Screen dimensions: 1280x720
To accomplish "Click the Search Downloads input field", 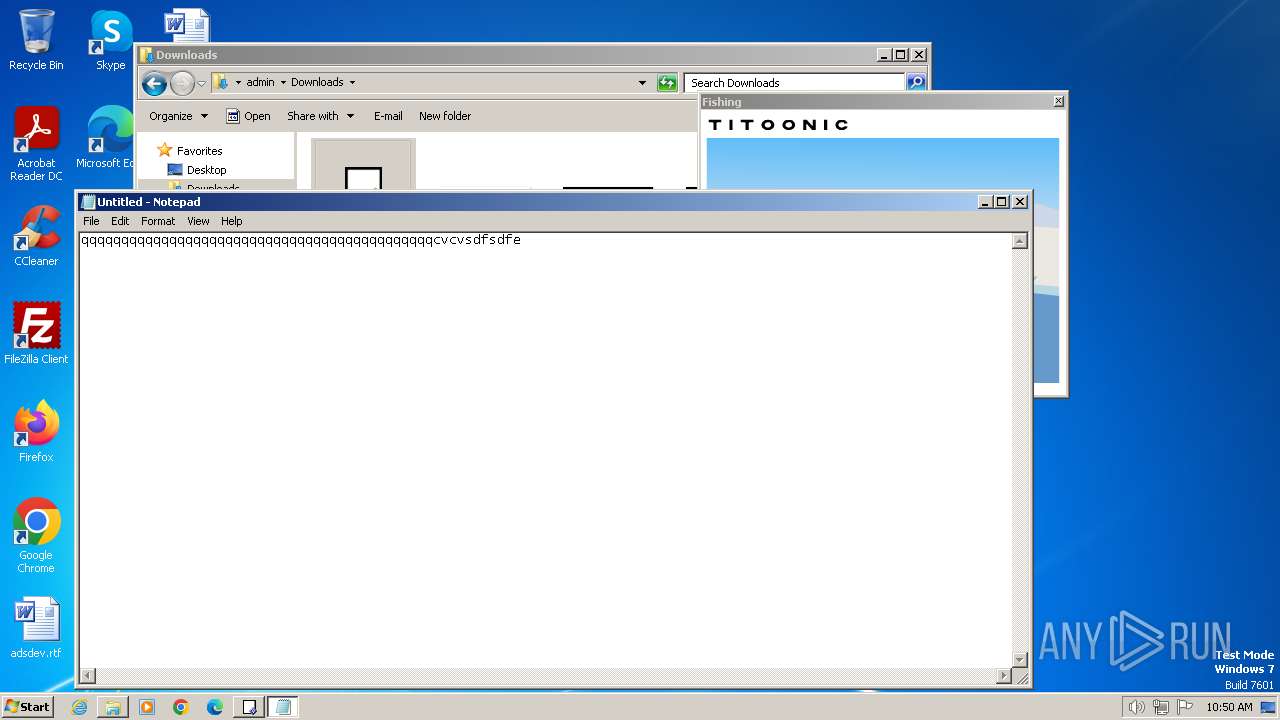I will click(795, 83).
